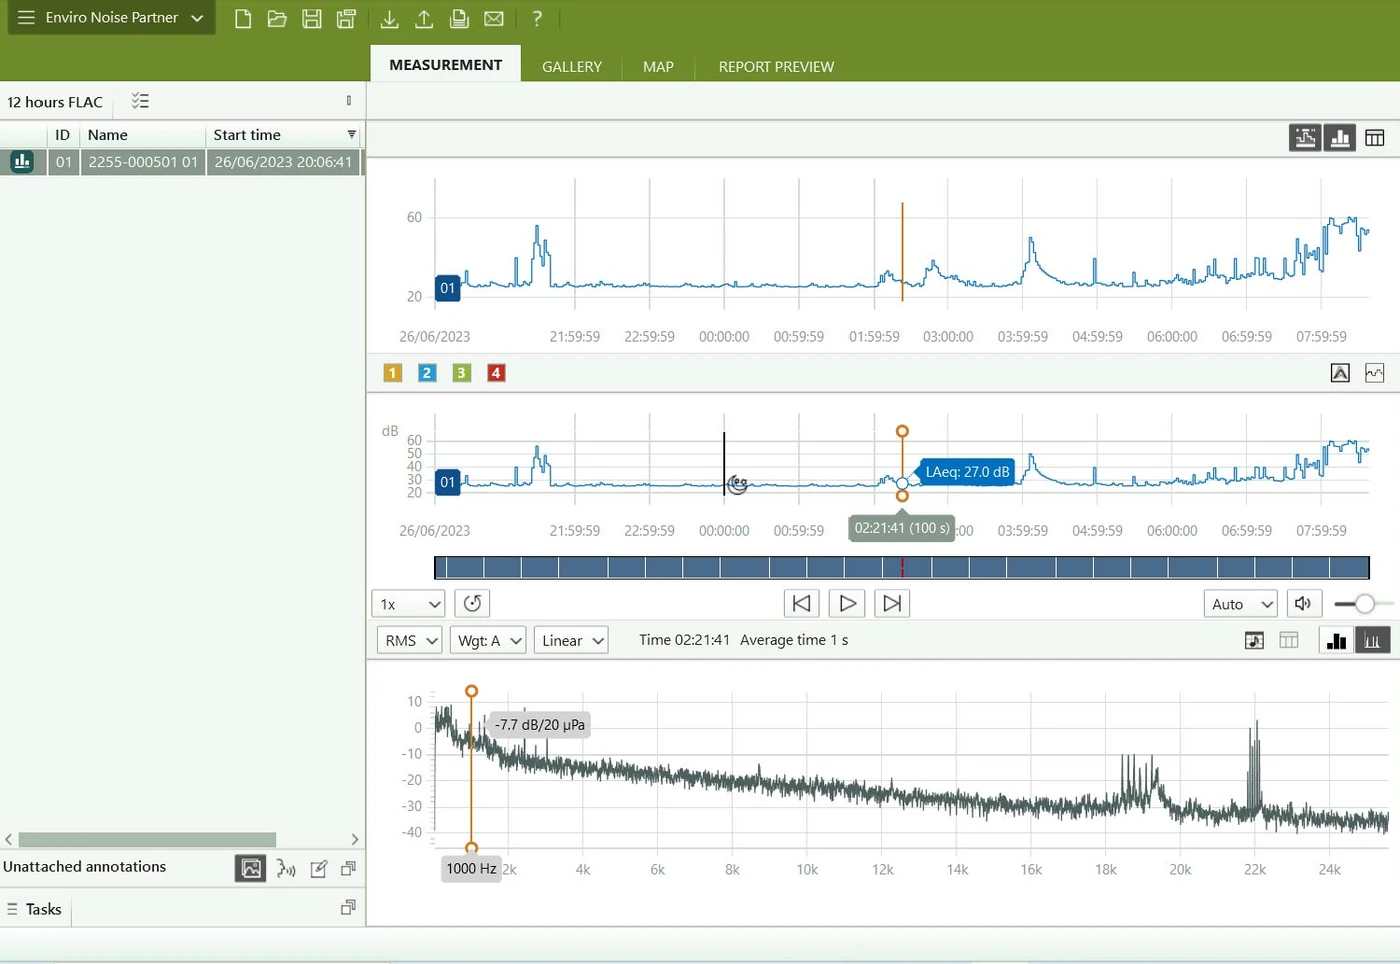Save the current project
The width and height of the screenshot is (1400, 964).
pos(312,19)
